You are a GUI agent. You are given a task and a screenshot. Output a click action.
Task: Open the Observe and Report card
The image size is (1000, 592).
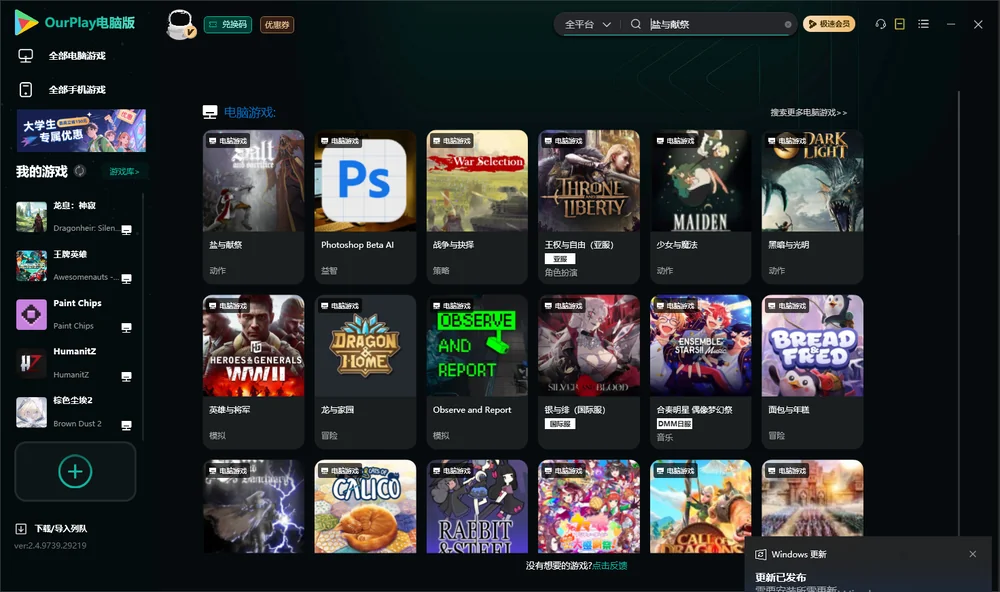click(x=477, y=372)
